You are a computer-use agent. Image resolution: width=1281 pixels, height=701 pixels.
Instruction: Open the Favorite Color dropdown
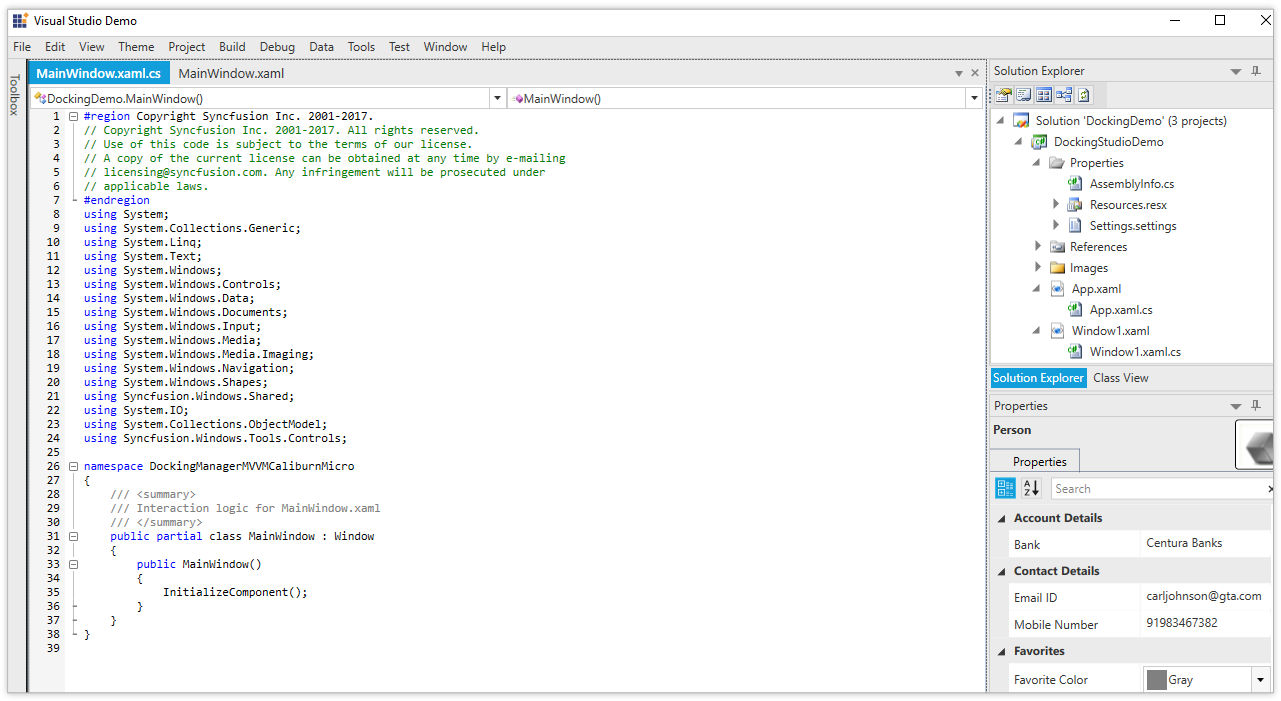pyautogui.click(x=1259, y=679)
